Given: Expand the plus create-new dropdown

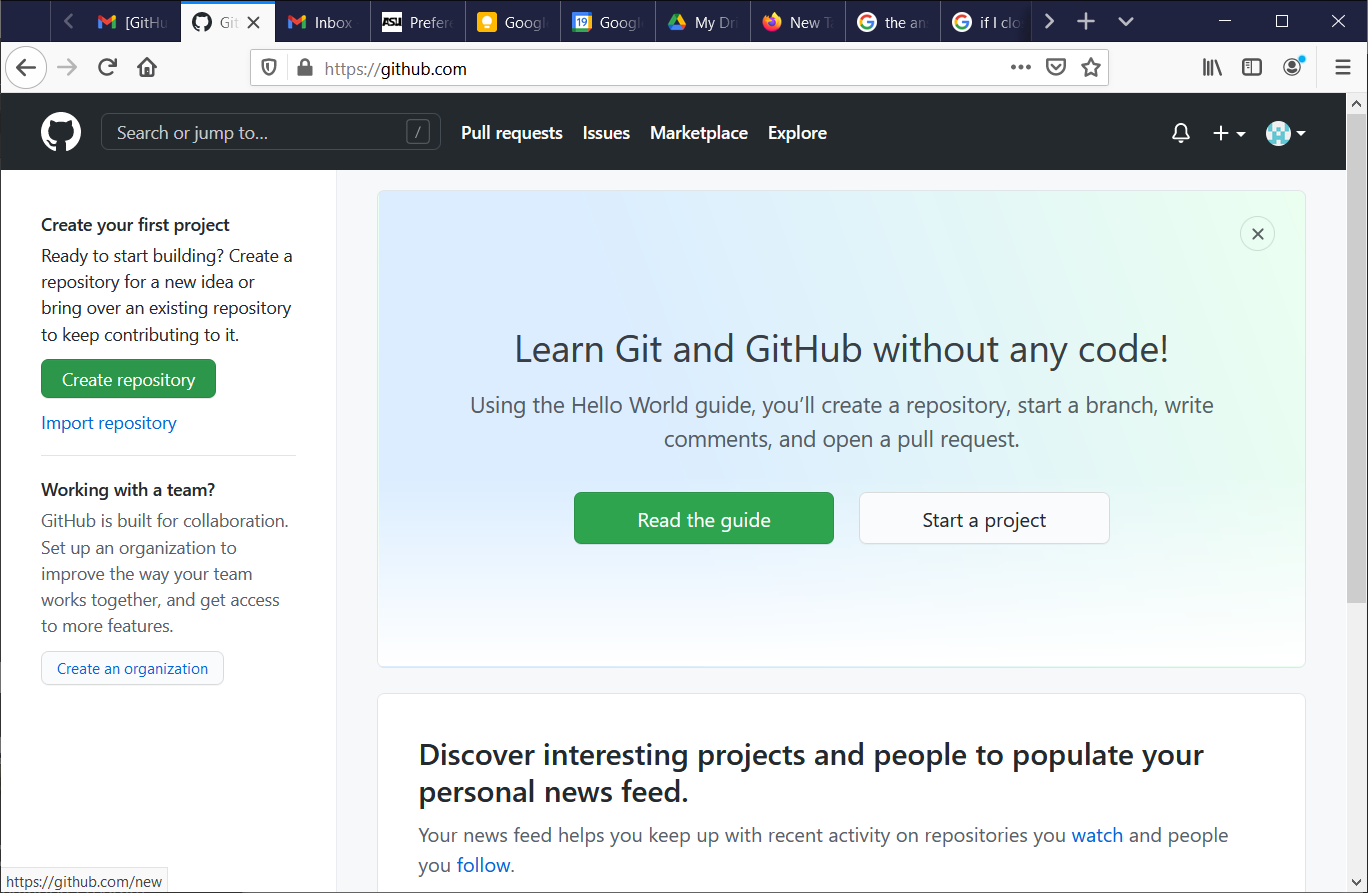Looking at the screenshot, I should [x=1229, y=133].
